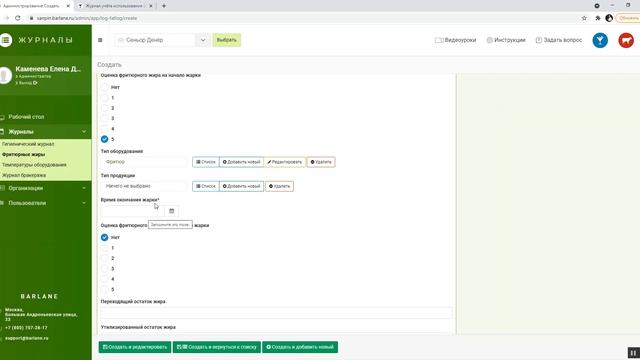This screenshot has height=360, width=640.
Task: Select rating 3 for end-of-frying fat
Action: [x=104, y=269]
